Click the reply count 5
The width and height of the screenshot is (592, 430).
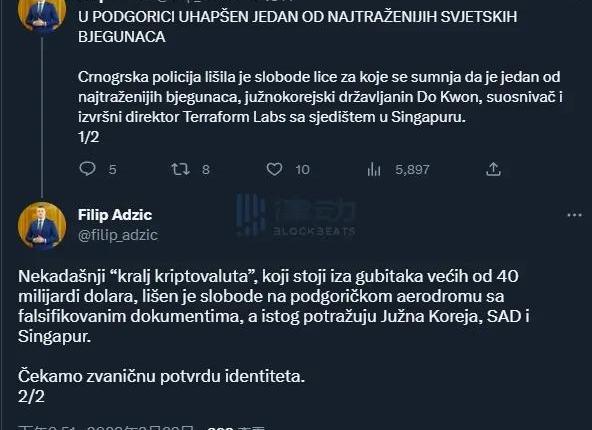112,170
